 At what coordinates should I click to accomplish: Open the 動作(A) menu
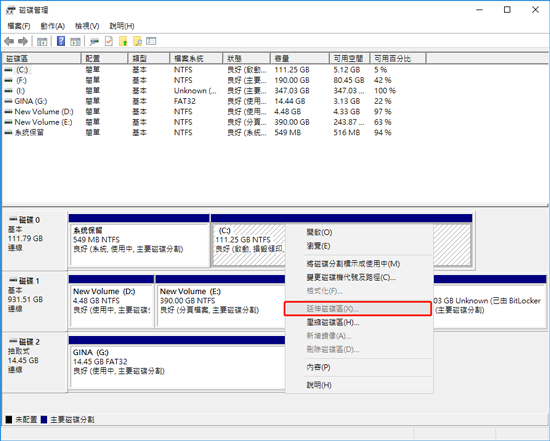53,26
